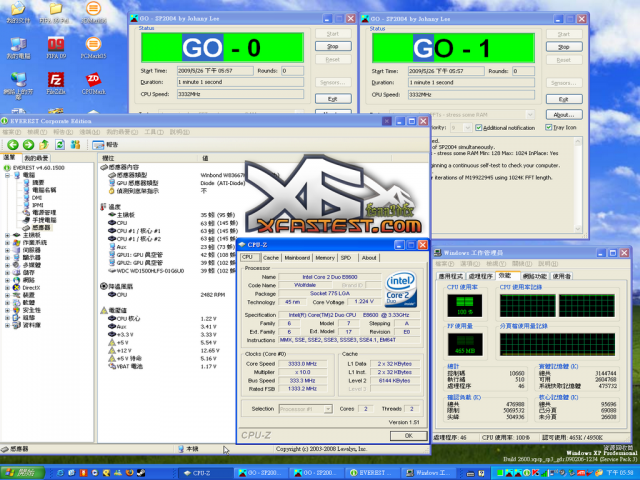Open the 網路上的芳鄰 network desktop icon
The width and height of the screenshot is (640, 480).
pos(18,86)
